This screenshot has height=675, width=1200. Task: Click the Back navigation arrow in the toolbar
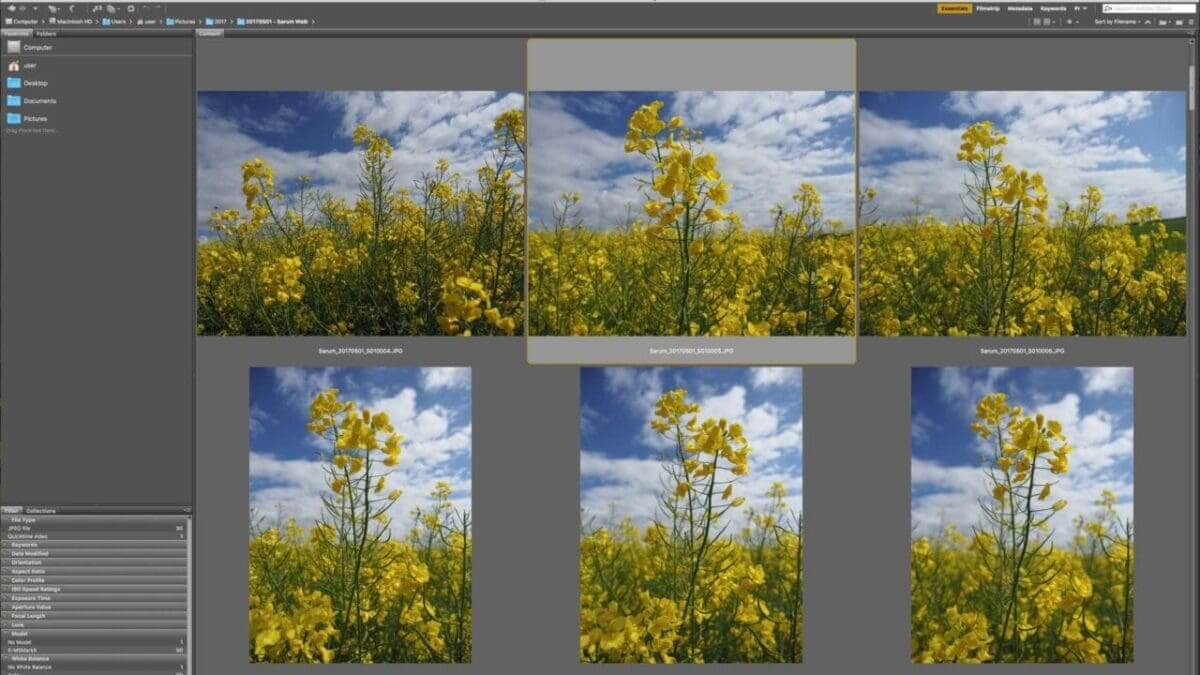(x=11, y=8)
